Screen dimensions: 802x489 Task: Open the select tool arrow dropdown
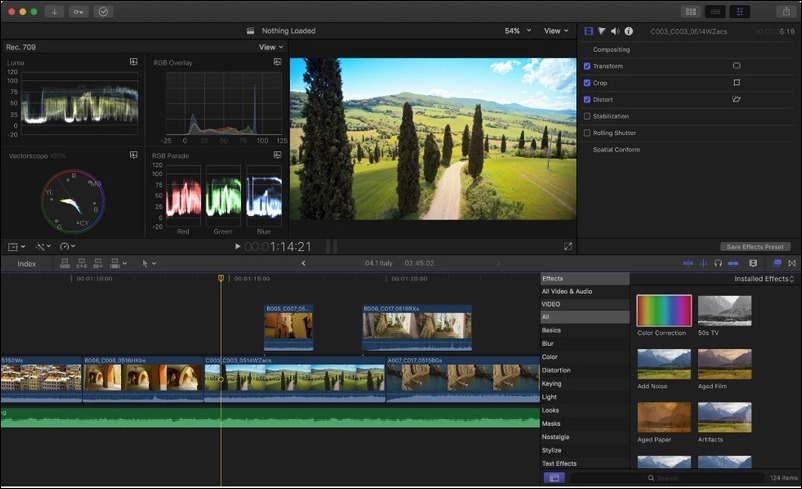tap(149, 263)
